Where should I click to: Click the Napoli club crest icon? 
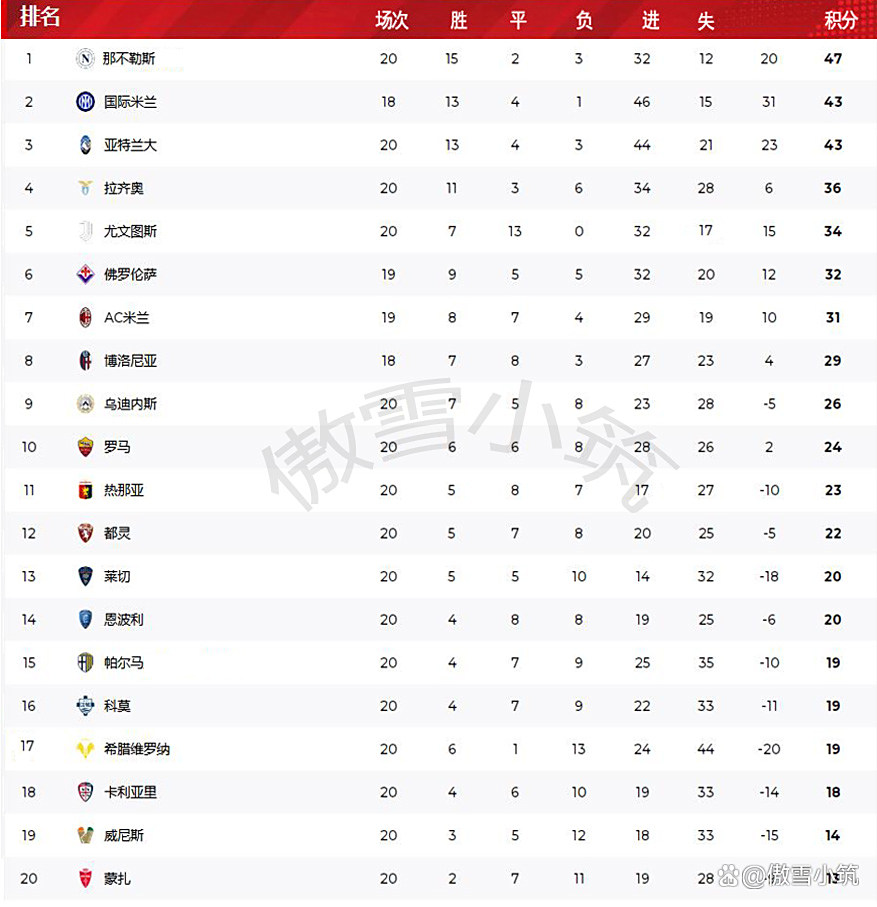tap(85, 58)
